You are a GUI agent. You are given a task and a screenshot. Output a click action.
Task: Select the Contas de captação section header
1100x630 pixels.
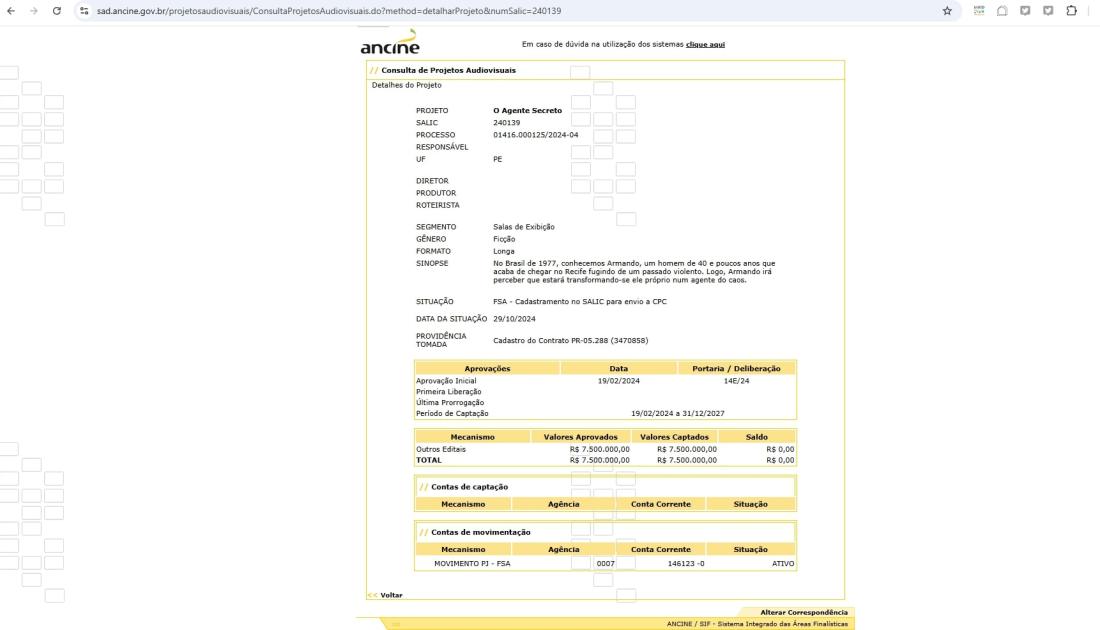tap(469, 487)
